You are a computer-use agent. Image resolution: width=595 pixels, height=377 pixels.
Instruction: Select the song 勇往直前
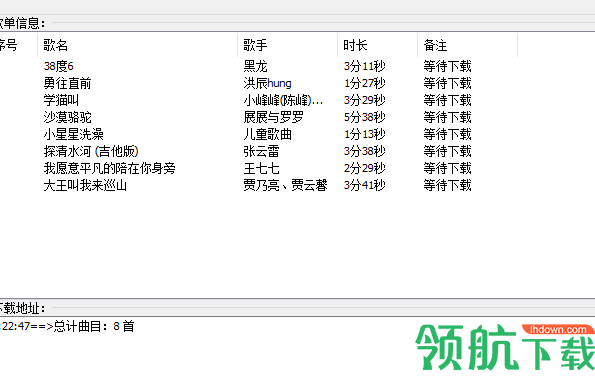[x=67, y=83]
